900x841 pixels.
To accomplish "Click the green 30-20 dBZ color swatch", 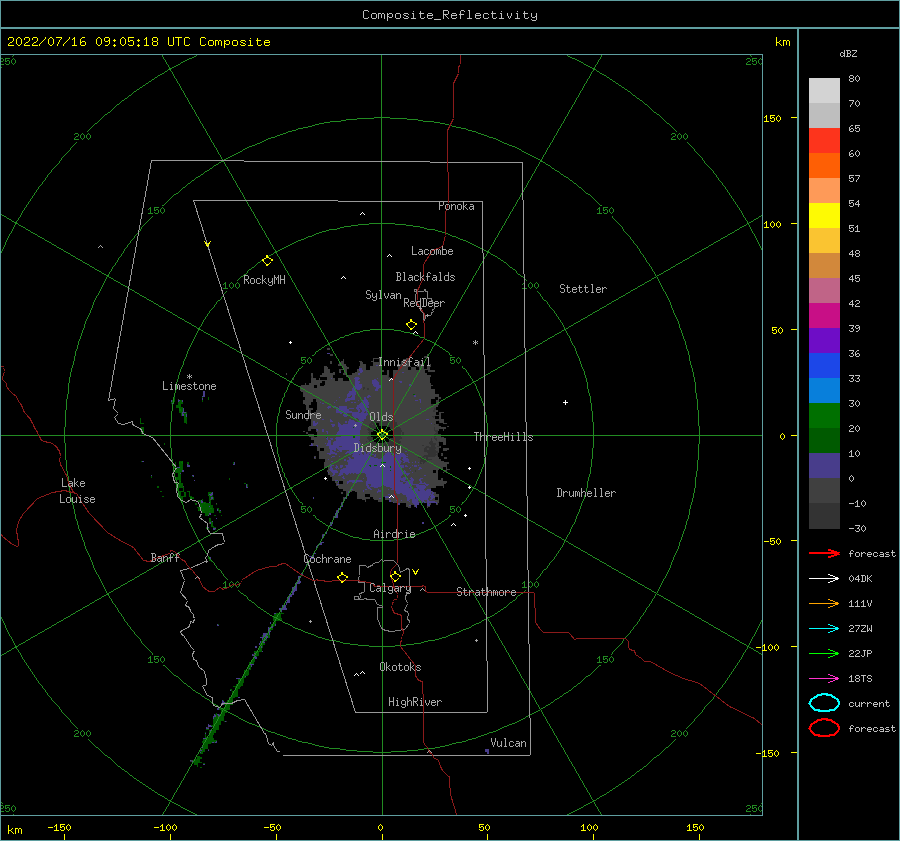I will coord(824,416).
